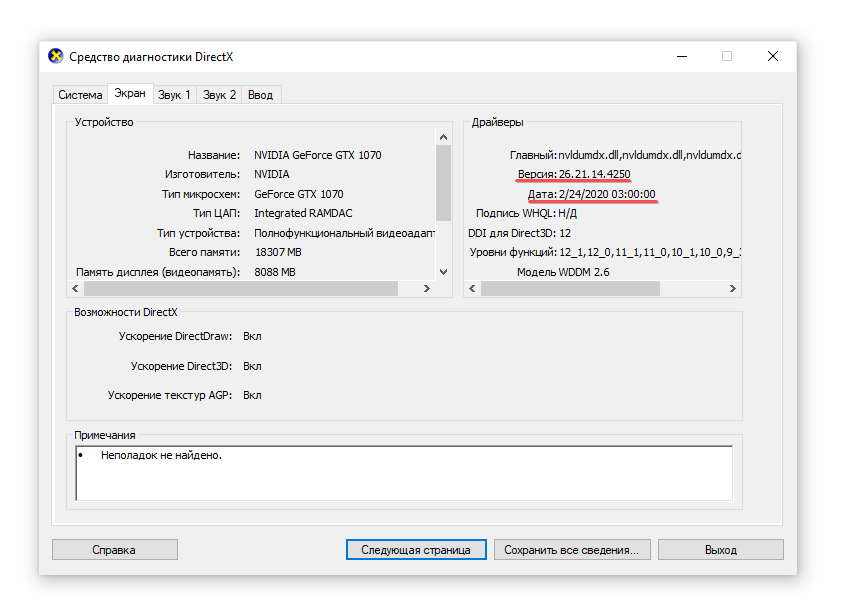Click up arrow of Устройство vertical scrollbar
The image size is (844, 606).
pos(444,137)
